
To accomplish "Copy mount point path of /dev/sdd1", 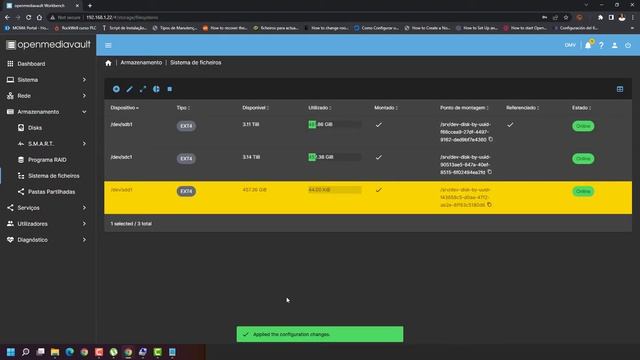I will [x=489, y=205].
